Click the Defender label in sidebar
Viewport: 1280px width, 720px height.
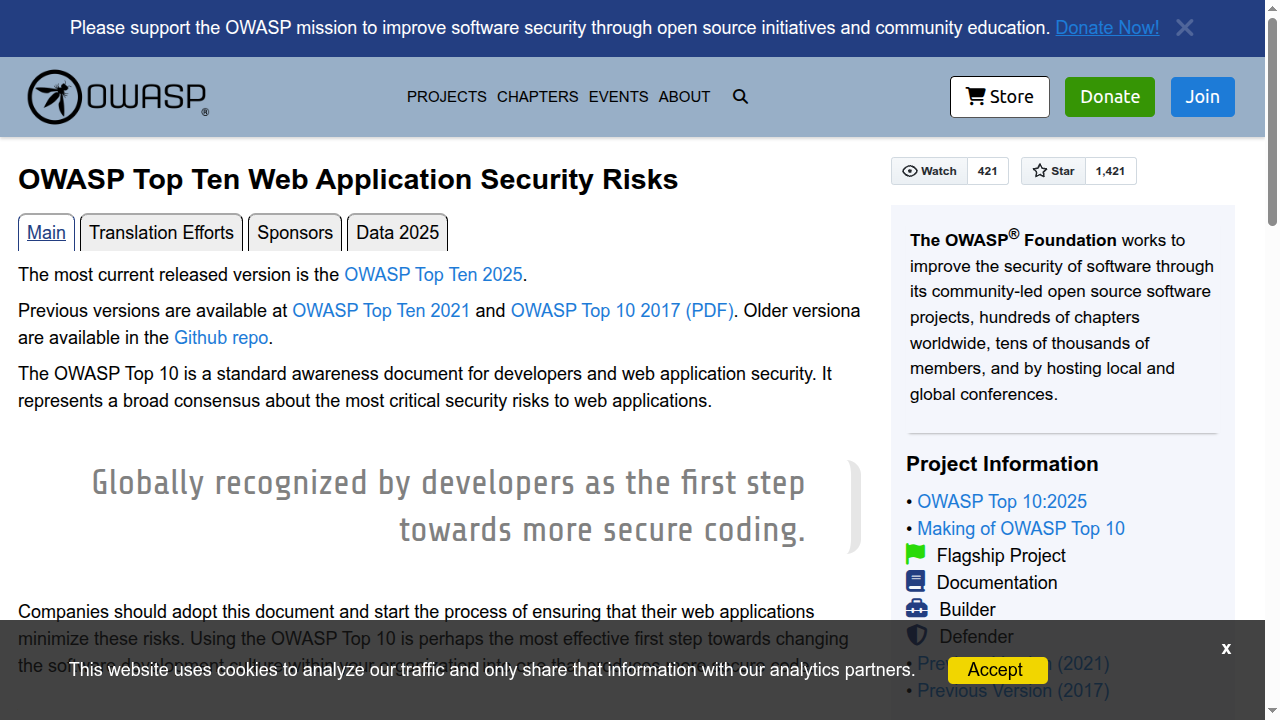point(976,636)
